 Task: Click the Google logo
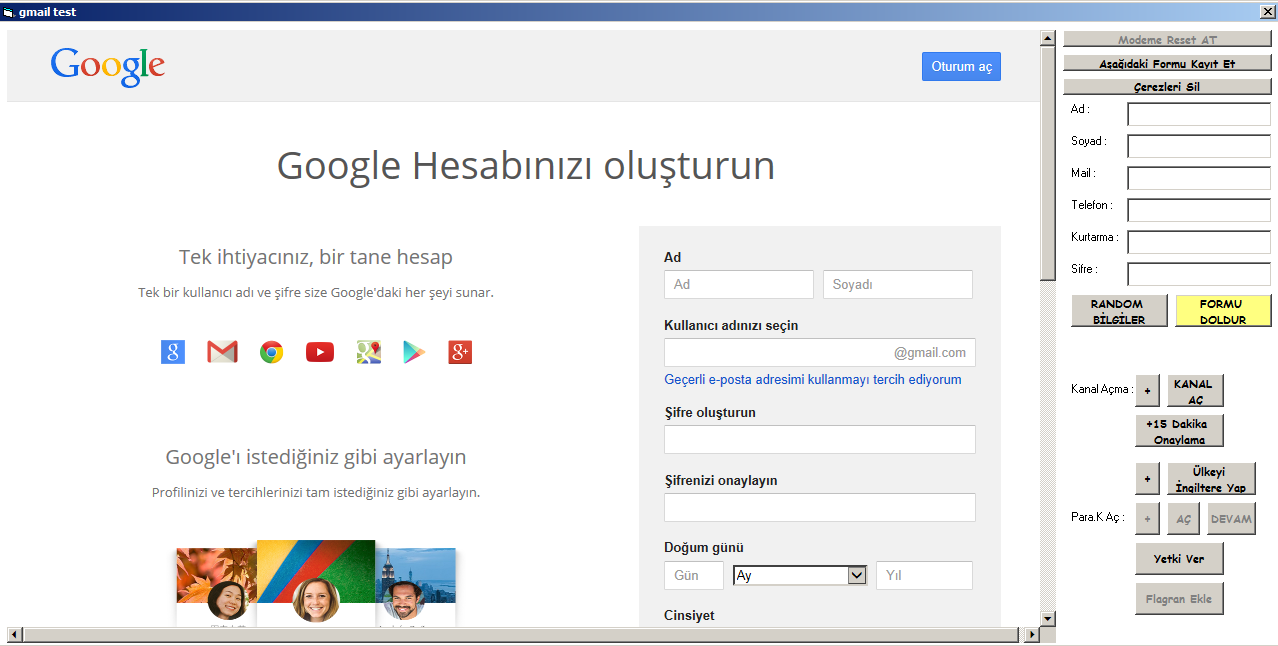pyautogui.click(x=108, y=66)
